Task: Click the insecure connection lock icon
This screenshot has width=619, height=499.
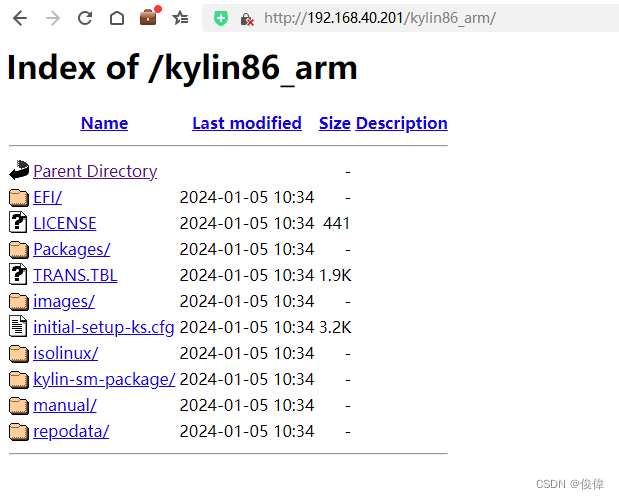Action: pos(247,19)
